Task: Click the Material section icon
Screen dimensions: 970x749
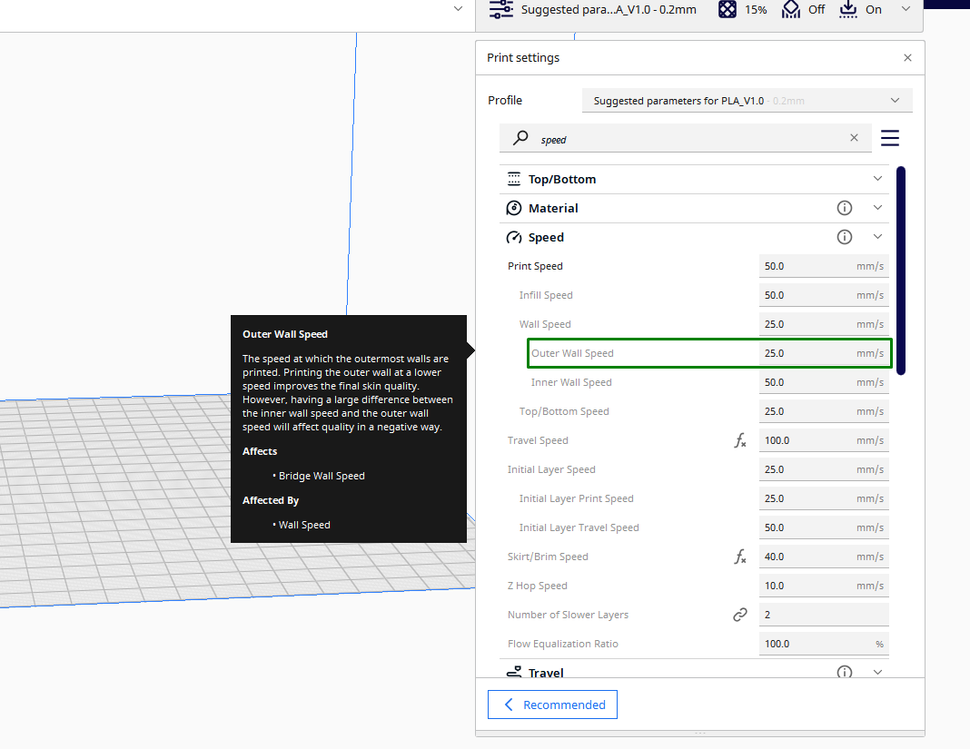Action: point(514,208)
